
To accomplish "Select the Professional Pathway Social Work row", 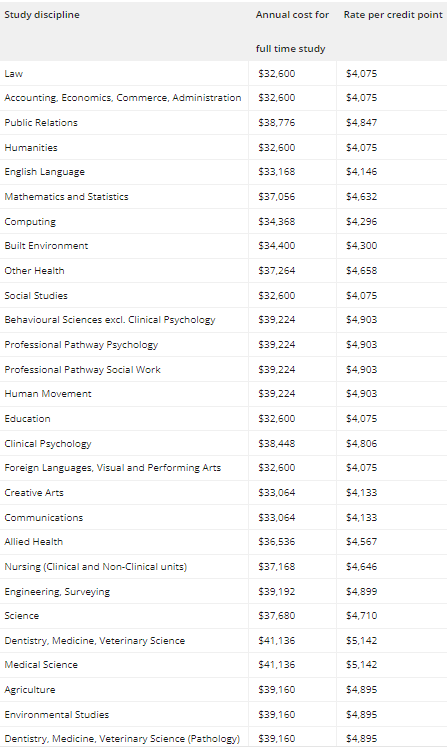I will [x=224, y=369].
